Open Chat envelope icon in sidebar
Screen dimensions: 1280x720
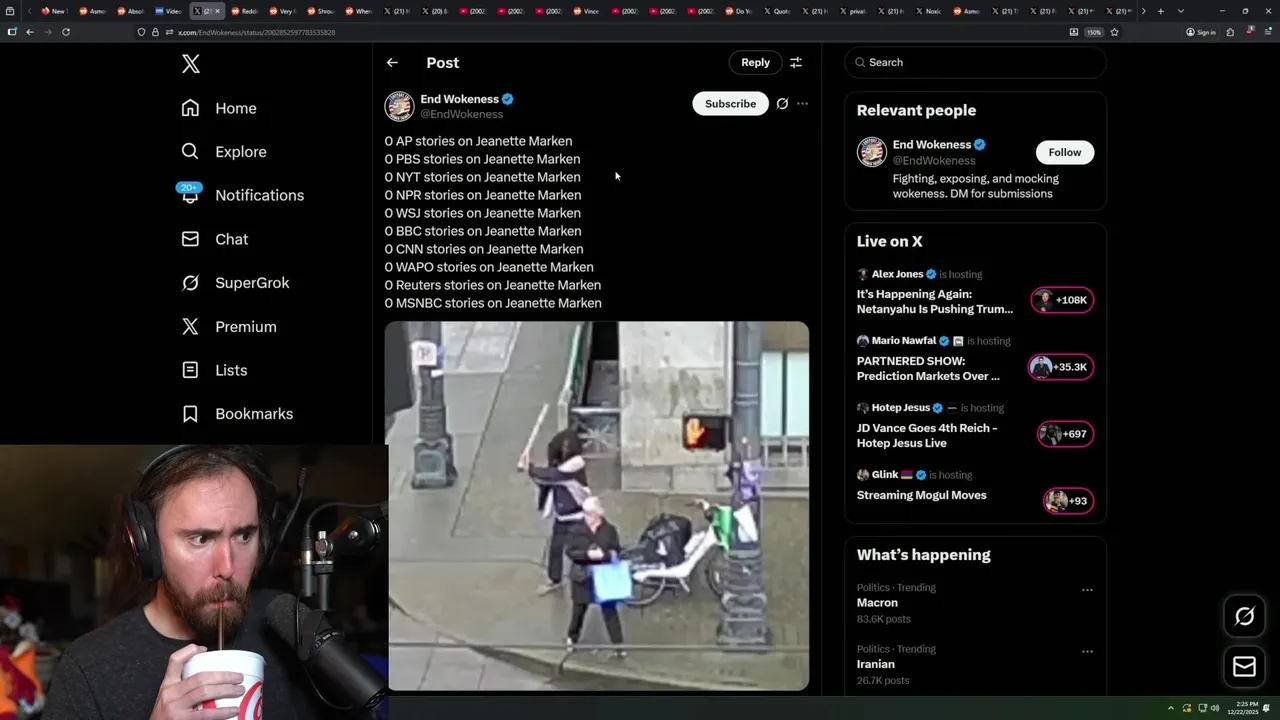coord(190,239)
